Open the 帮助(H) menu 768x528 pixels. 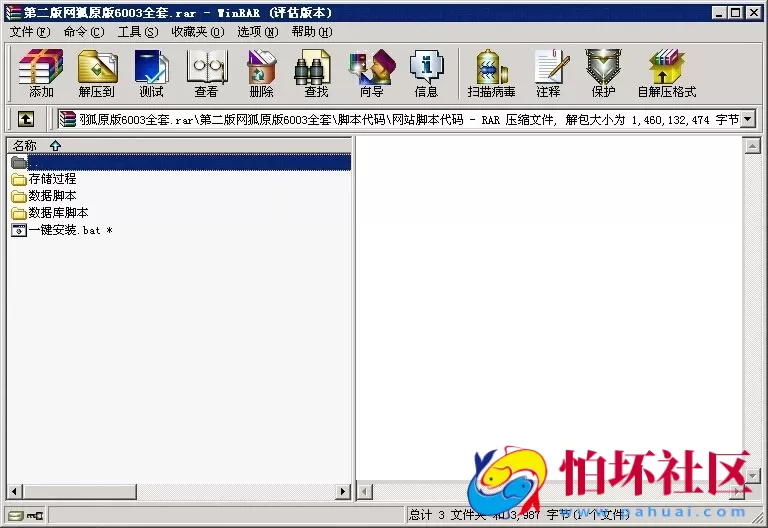coord(312,32)
